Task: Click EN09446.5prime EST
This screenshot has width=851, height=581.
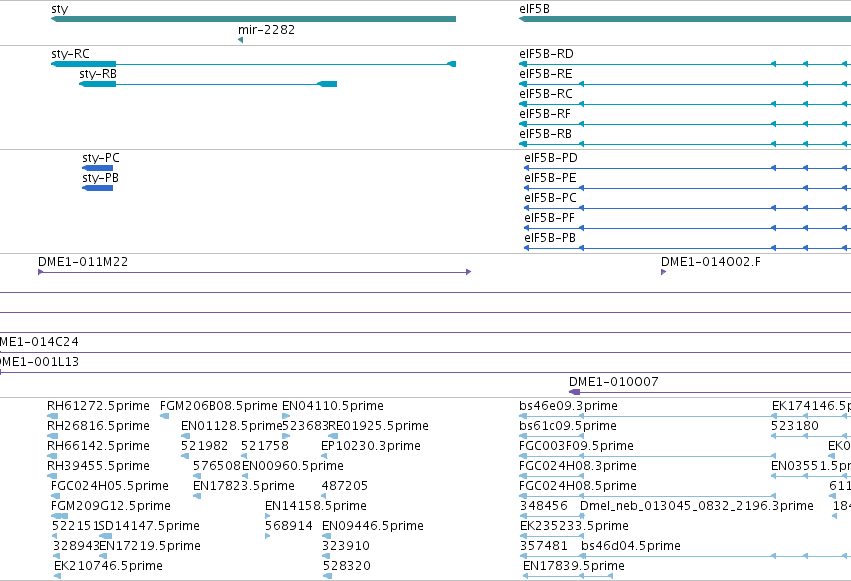Action: click(326, 537)
